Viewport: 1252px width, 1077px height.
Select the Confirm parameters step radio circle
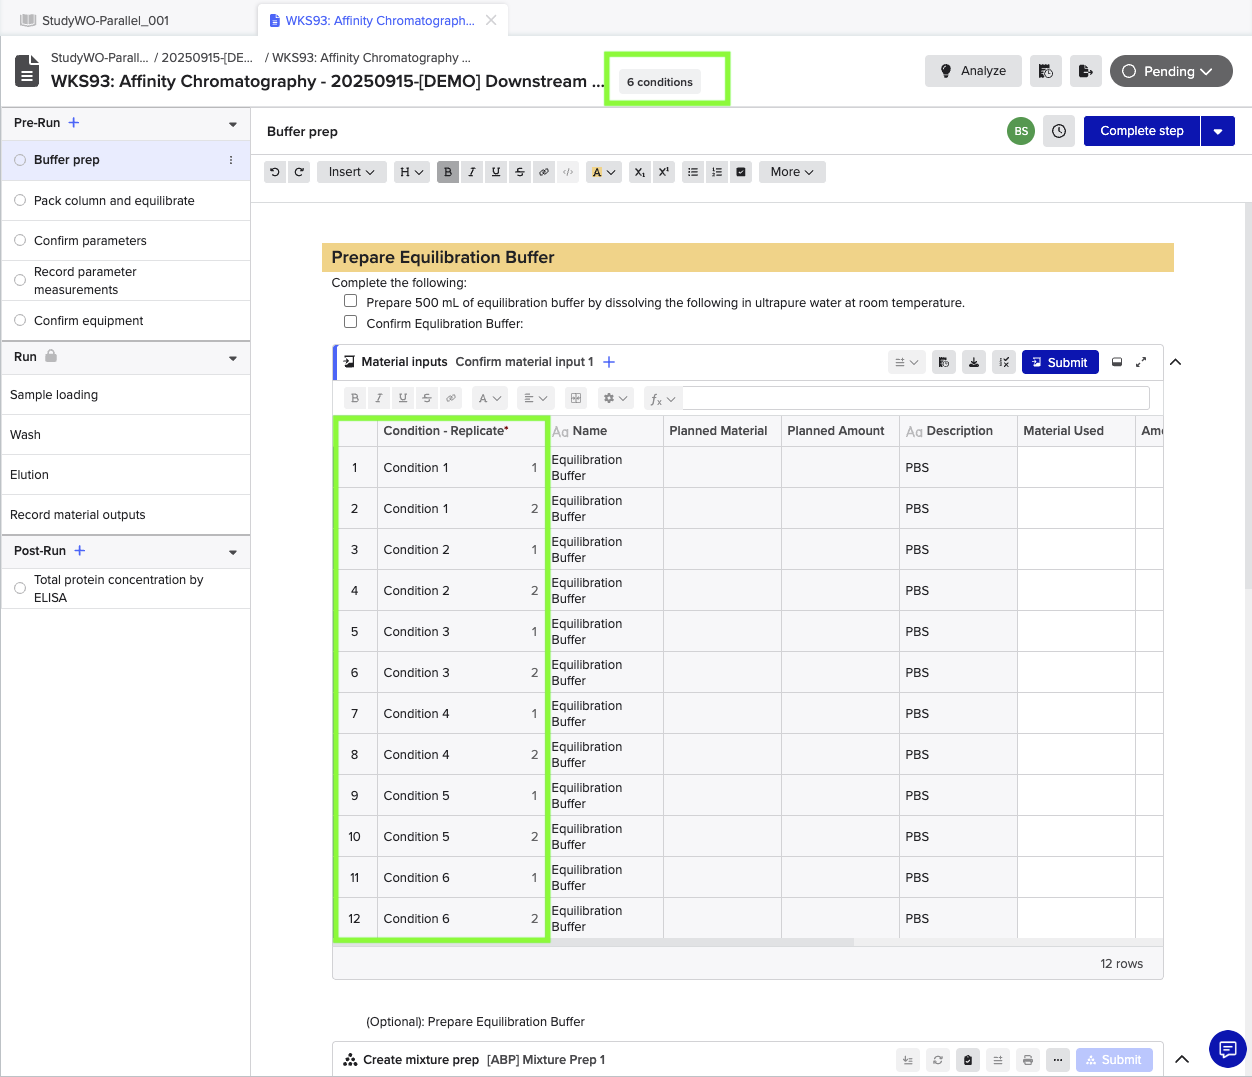(x=20, y=240)
